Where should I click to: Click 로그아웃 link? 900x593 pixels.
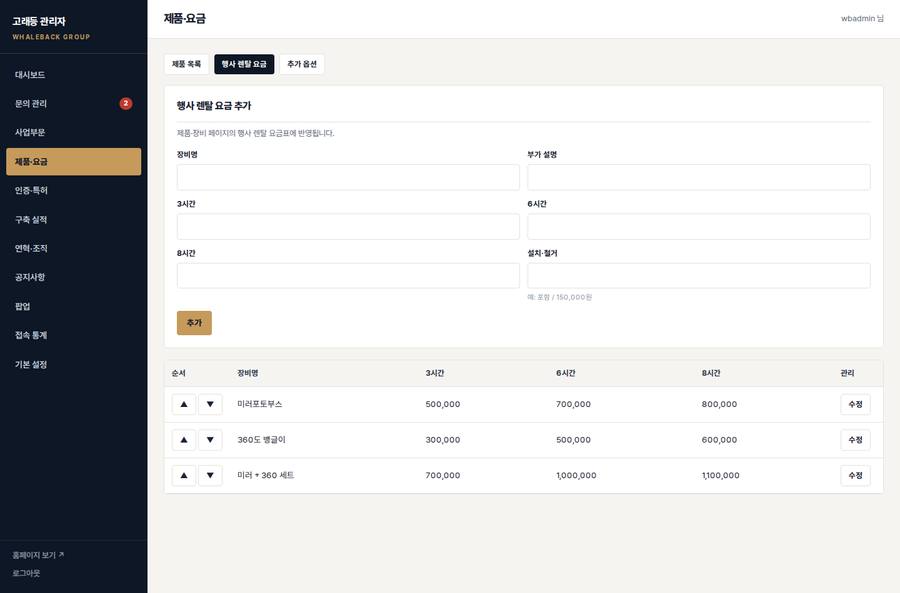point(26,573)
